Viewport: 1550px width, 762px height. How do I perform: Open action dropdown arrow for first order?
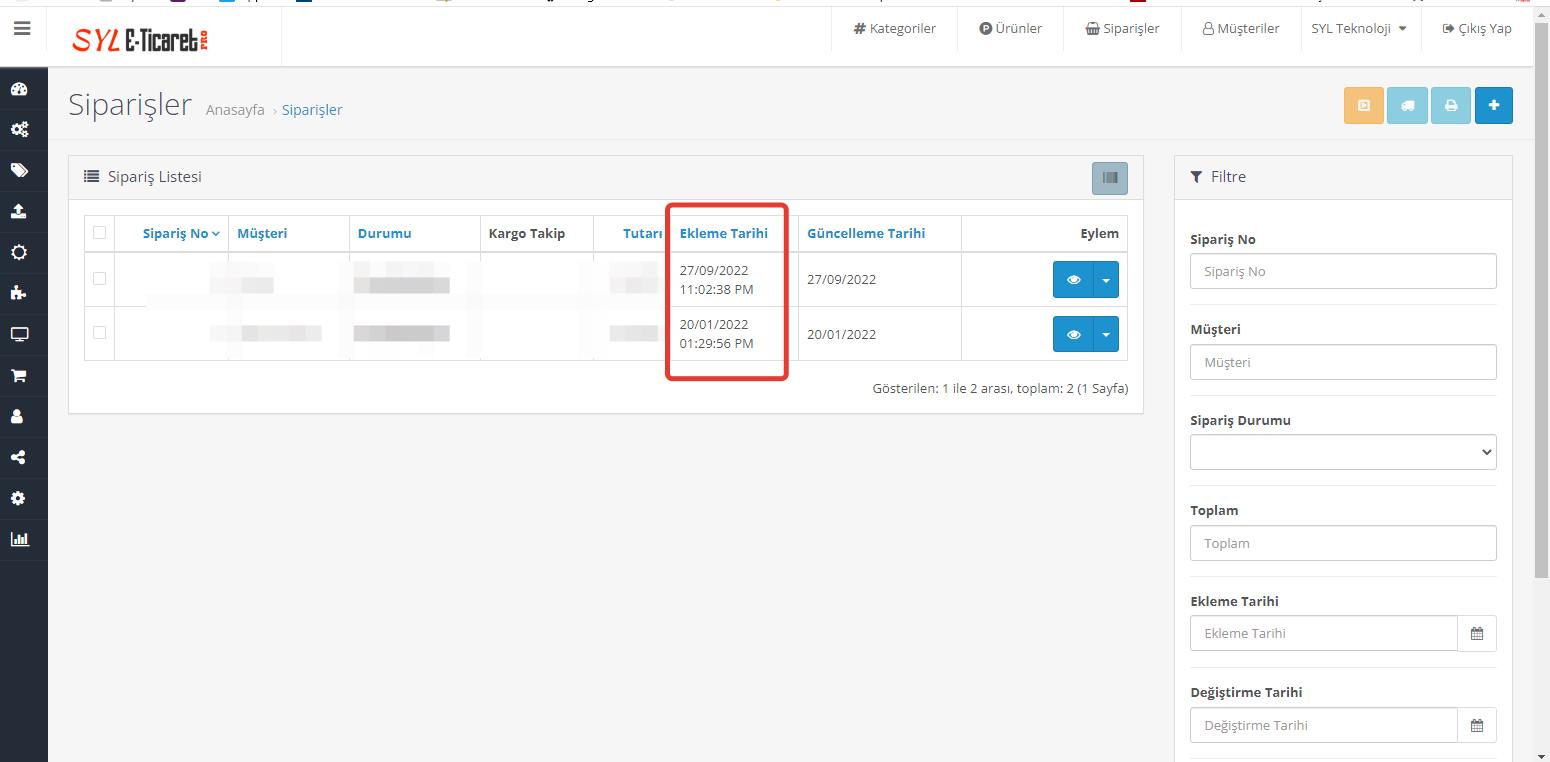[x=1106, y=280]
